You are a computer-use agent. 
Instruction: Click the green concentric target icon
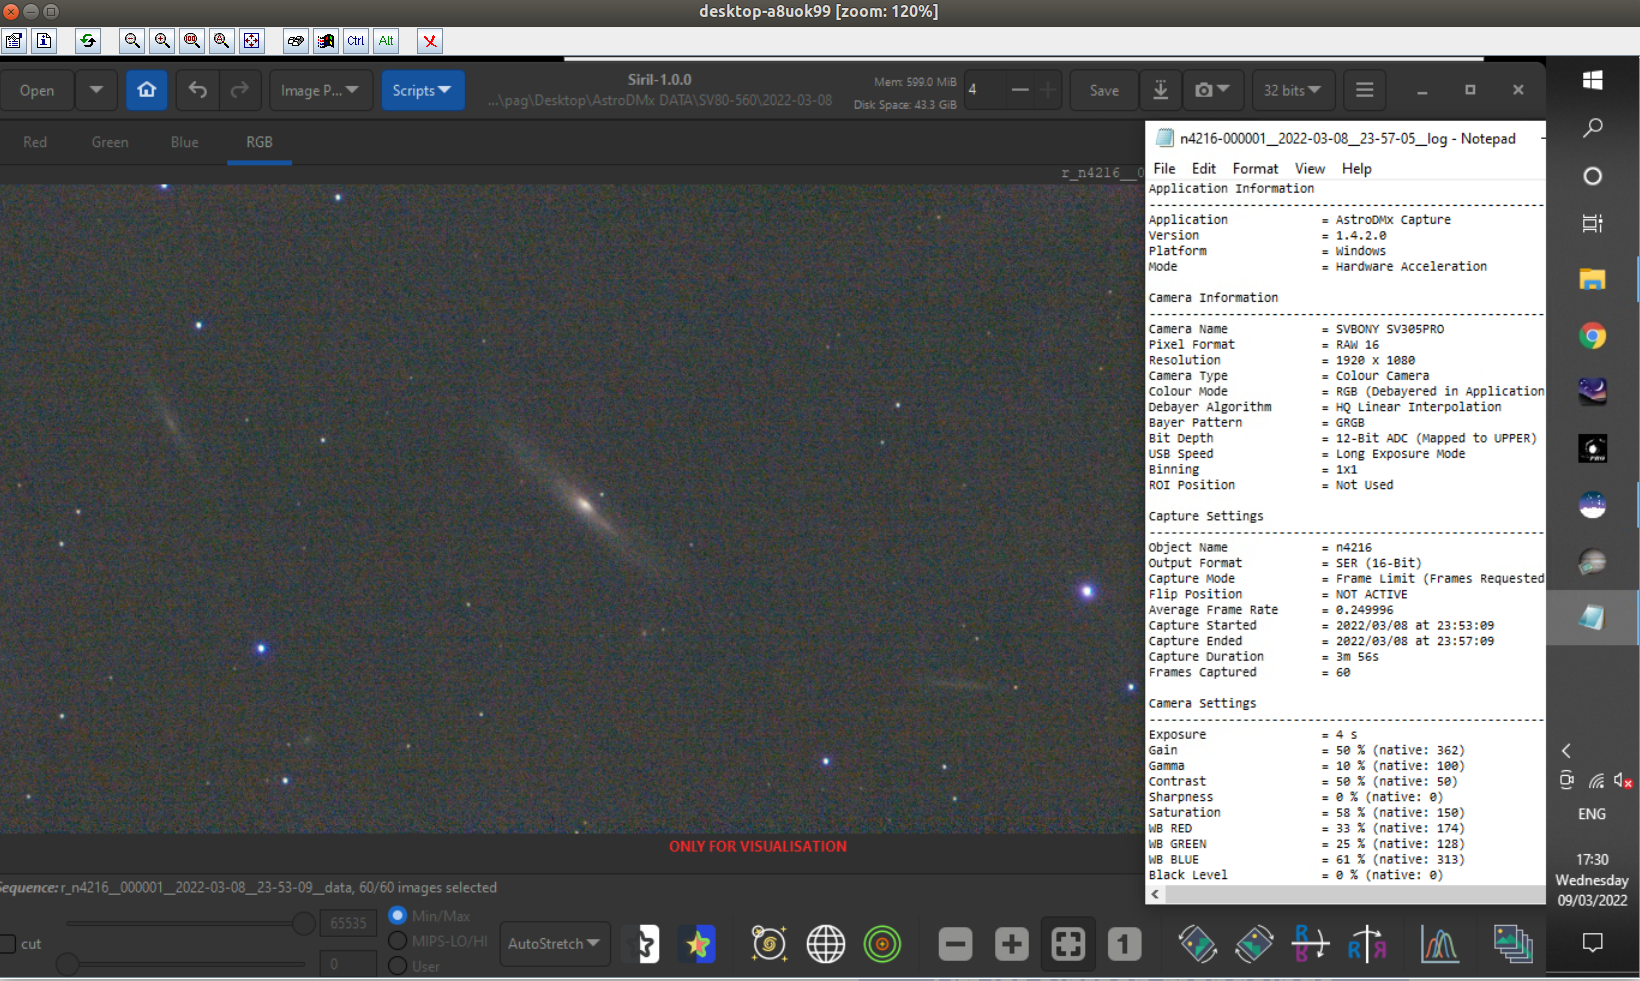[882, 943]
